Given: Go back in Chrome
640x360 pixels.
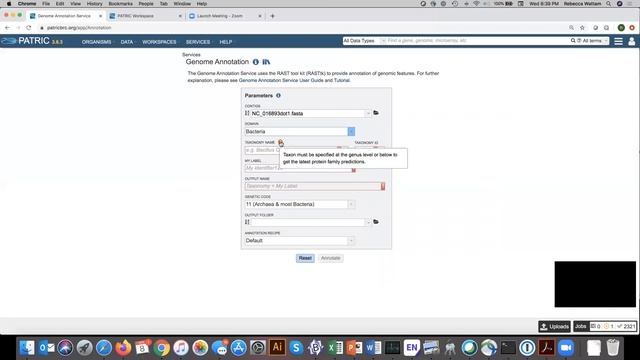Looking at the screenshot, I should coord(7,28).
